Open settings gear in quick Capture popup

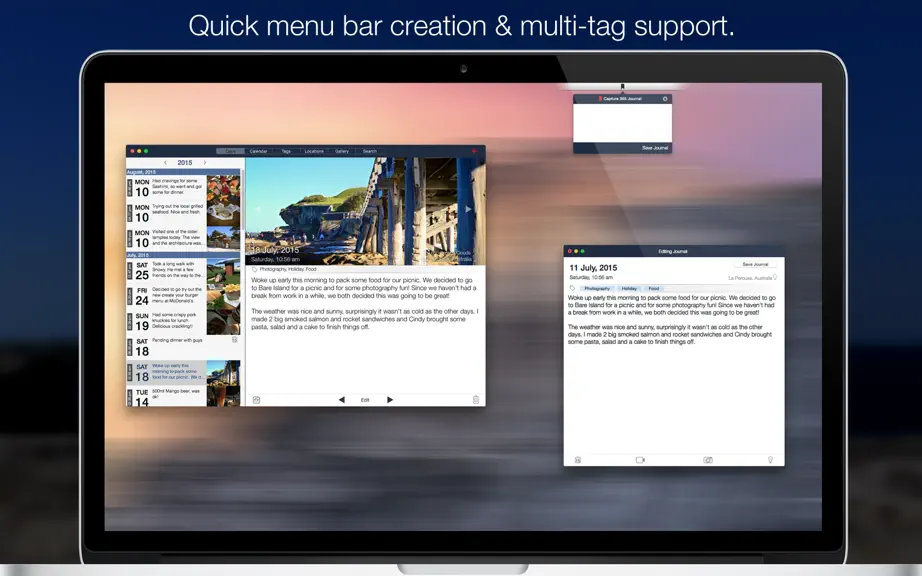pos(665,99)
